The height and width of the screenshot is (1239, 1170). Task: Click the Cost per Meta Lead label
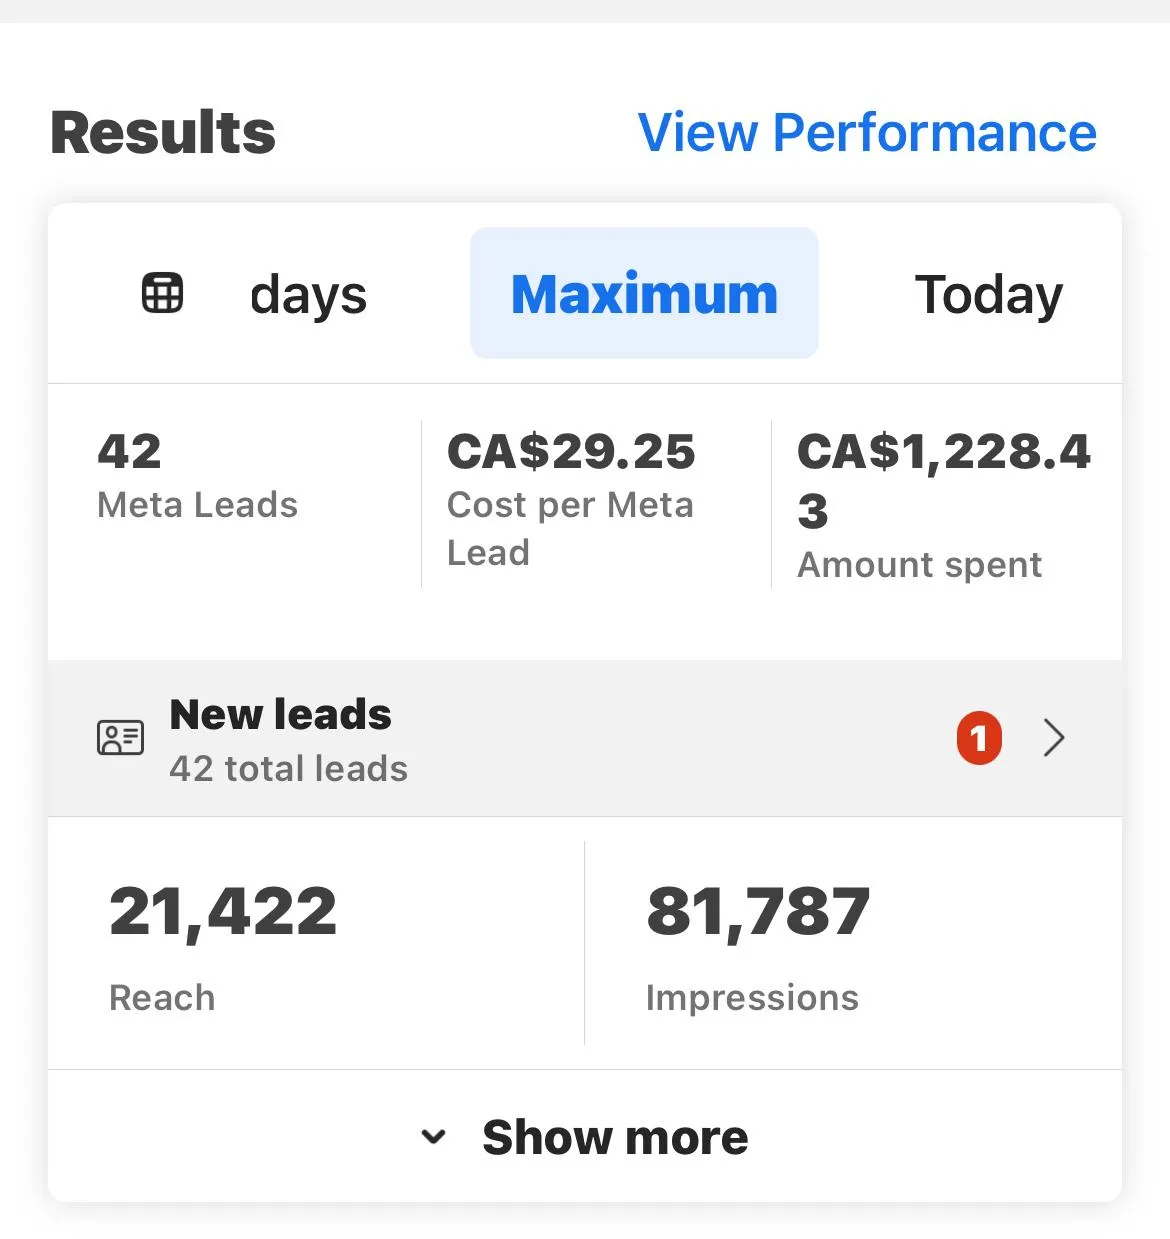[570, 528]
